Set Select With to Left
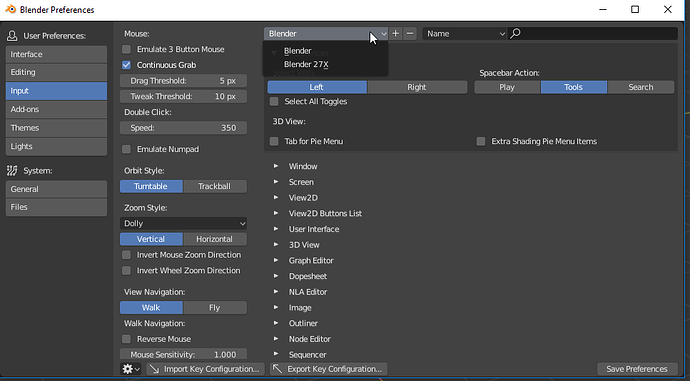 (x=317, y=87)
